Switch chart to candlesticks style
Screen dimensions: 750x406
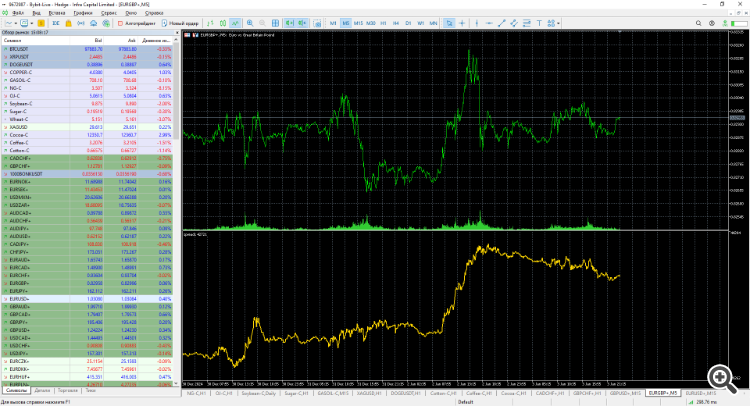tap(223, 23)
